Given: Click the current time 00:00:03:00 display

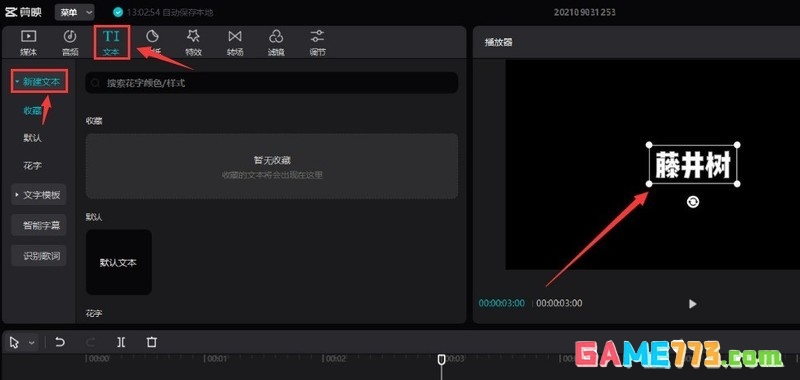Looking at the screenshot, I should (x=502, y=303).
